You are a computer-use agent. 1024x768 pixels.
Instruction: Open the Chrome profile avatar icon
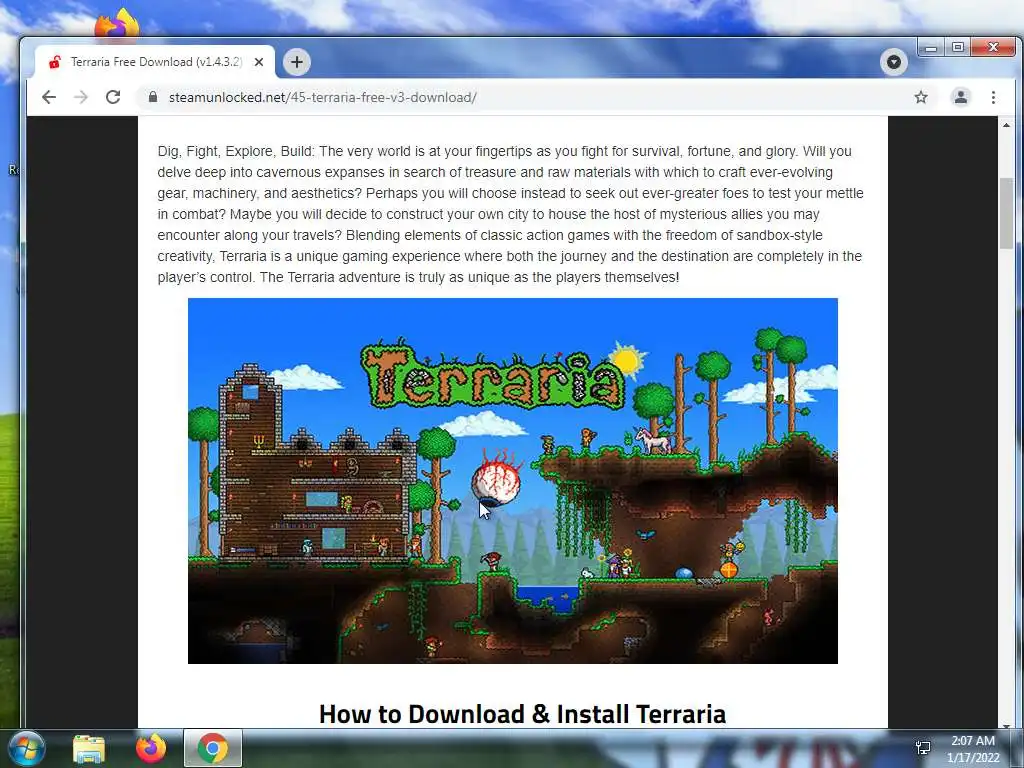coord(961,97)
